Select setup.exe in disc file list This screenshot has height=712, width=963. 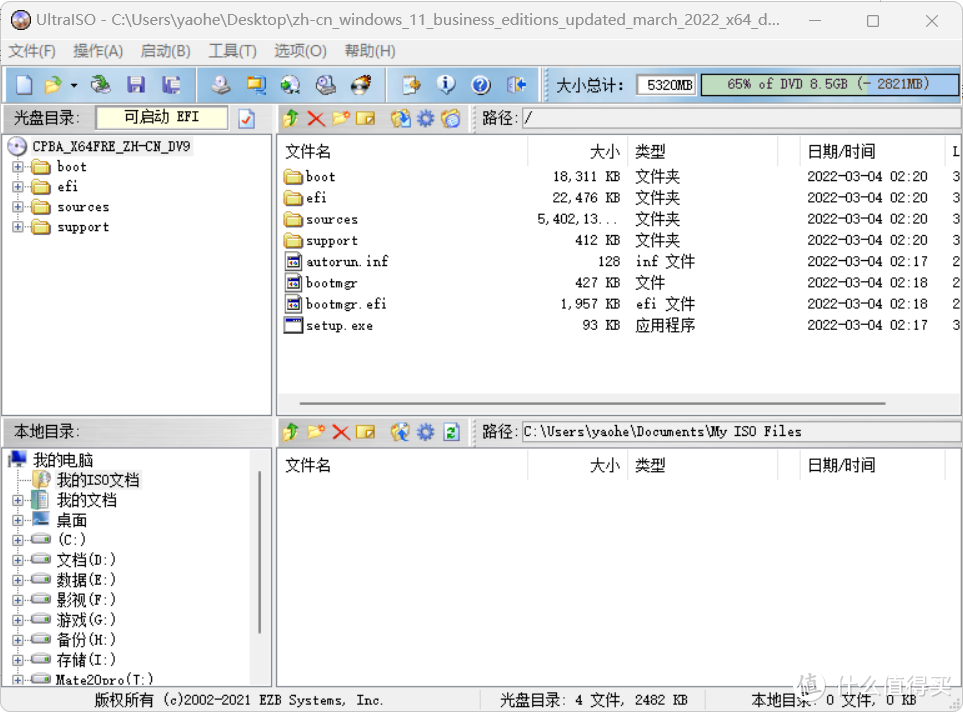[x=340, y=326]
